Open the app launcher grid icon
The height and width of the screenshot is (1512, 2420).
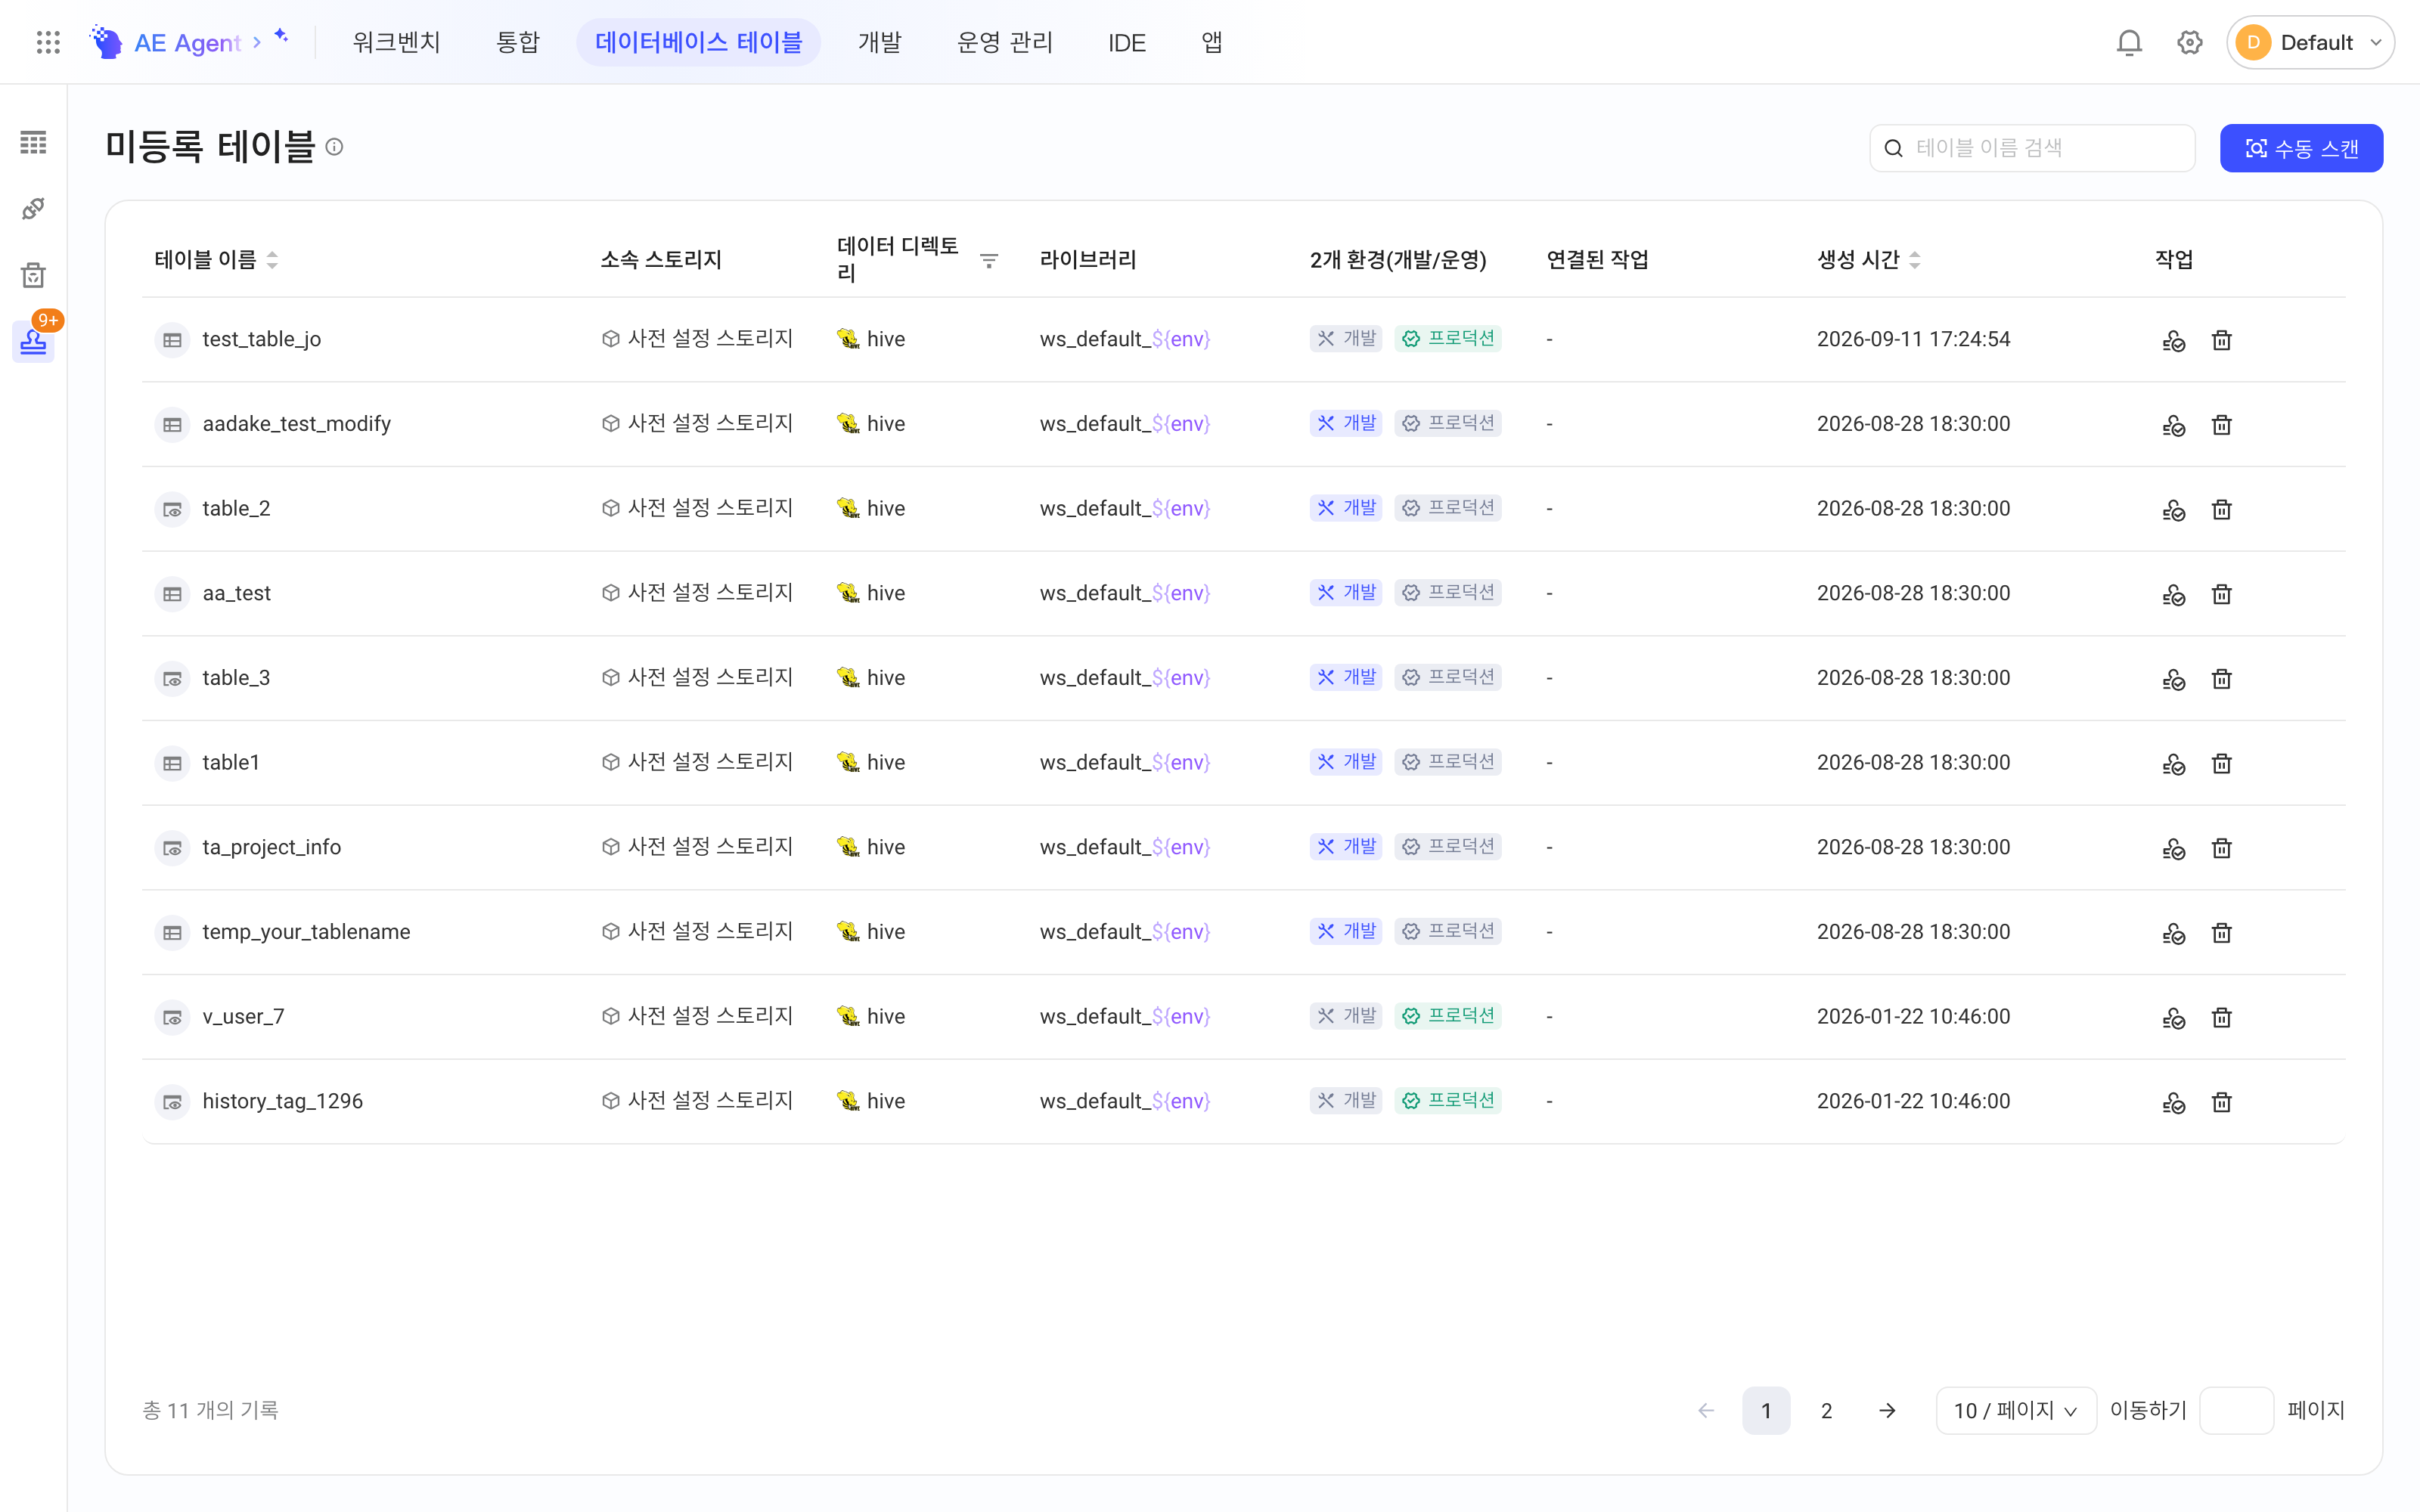point(48,42)
